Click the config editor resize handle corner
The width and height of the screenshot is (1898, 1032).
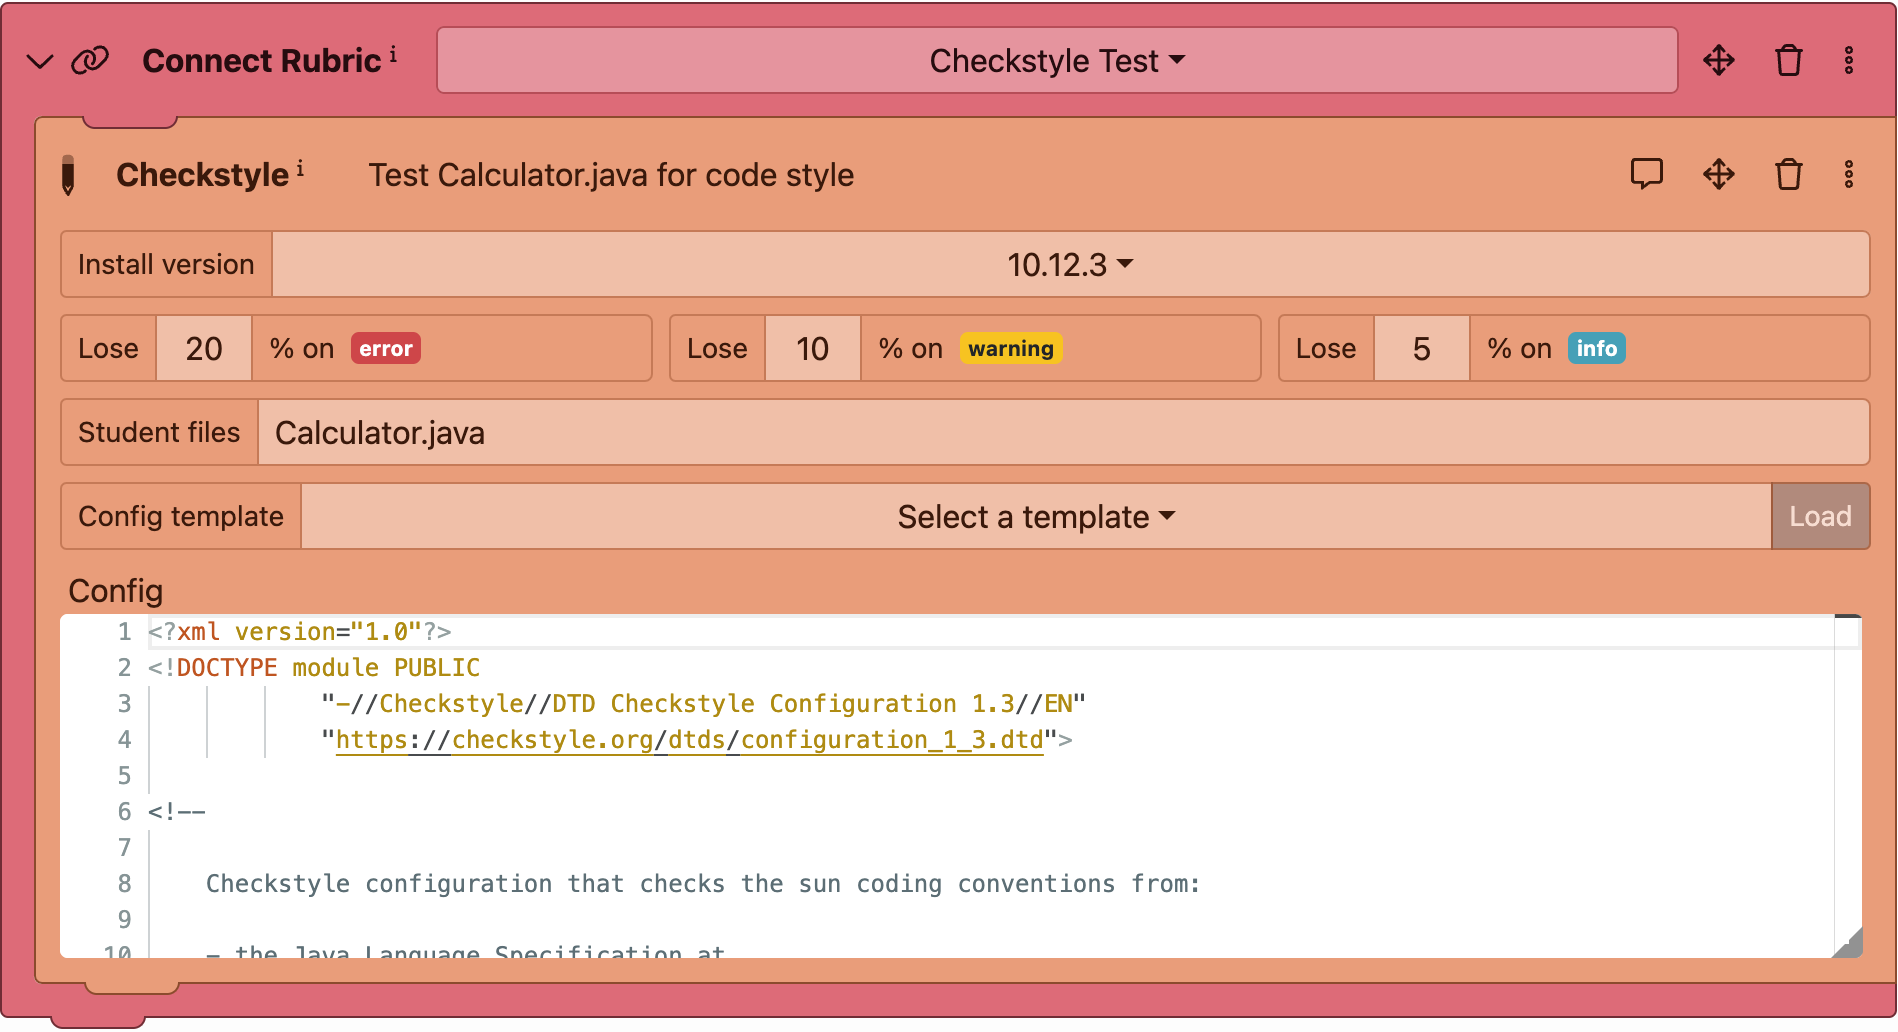(1849, 944)
